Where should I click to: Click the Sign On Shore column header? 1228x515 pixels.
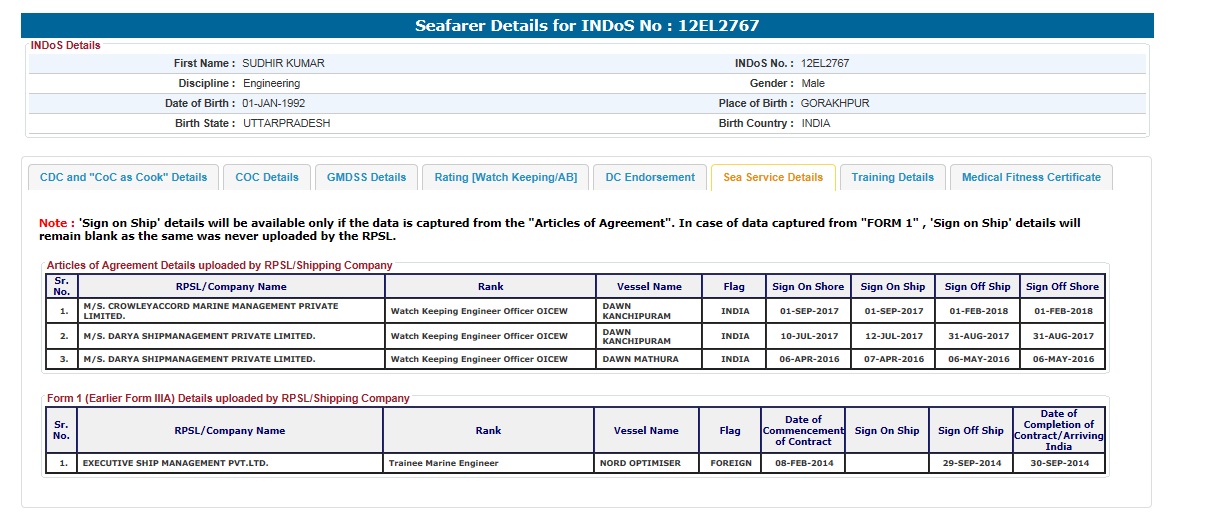click(x=808, y=286)
